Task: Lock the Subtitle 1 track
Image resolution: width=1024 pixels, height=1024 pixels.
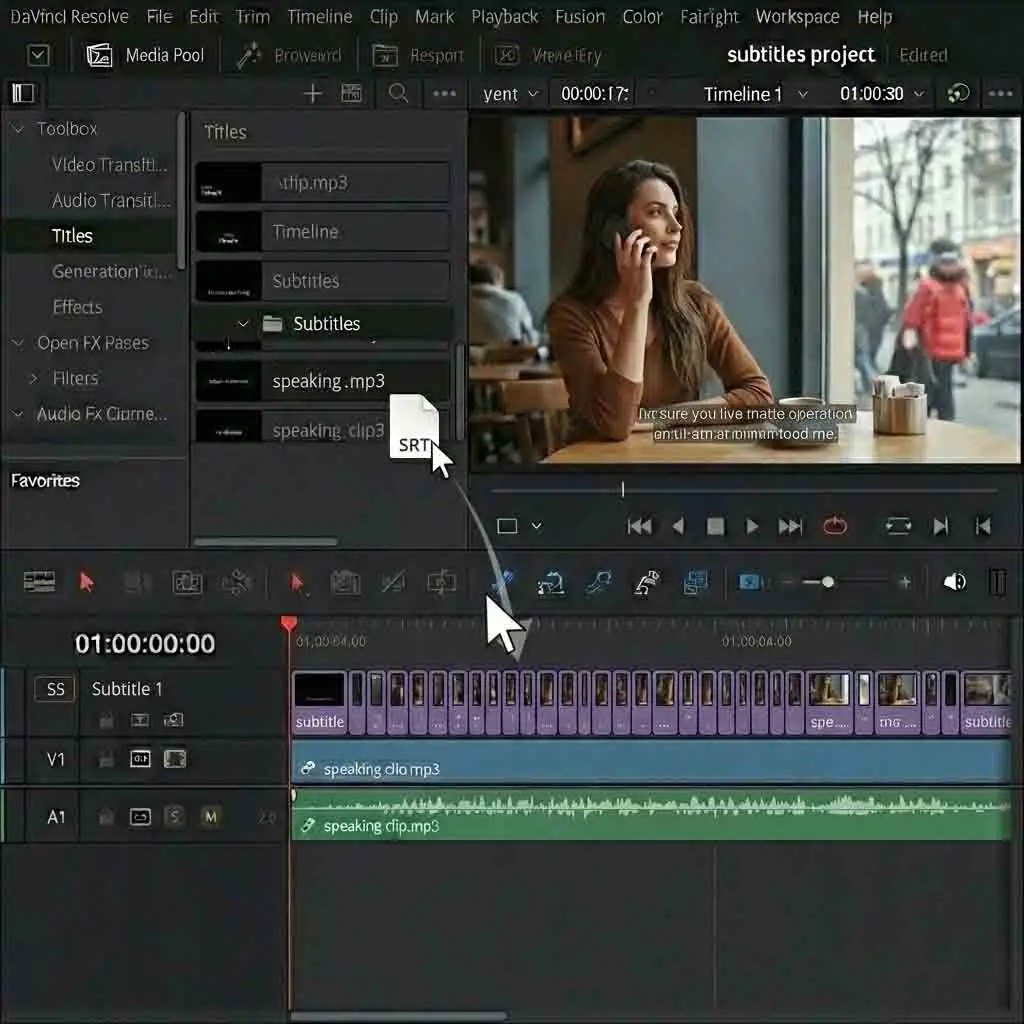Action: tap(105, 719)
